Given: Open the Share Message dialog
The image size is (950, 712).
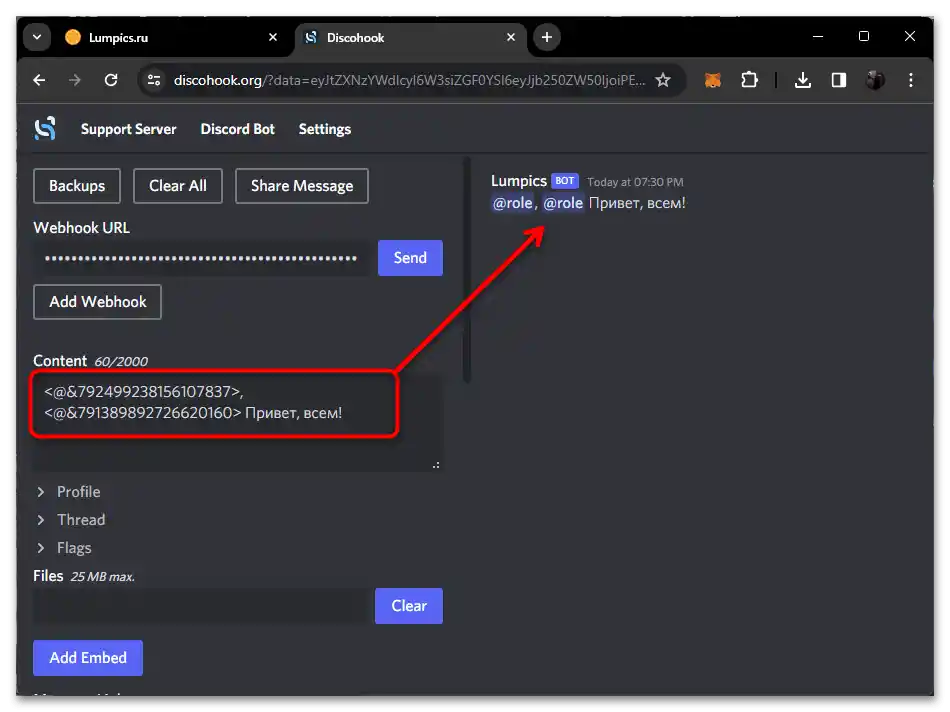Looking at the screenshot, I should coord(301,185).
